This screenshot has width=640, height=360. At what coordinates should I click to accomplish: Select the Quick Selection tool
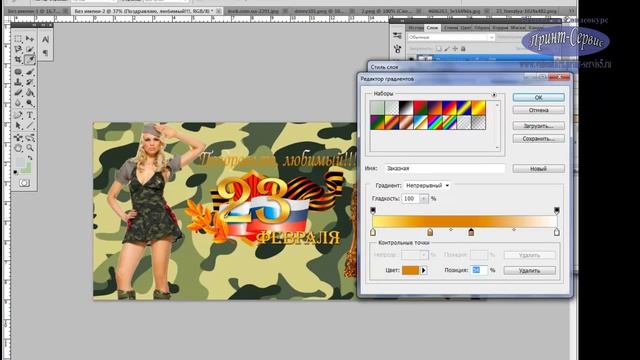click(x=29, y=49)
